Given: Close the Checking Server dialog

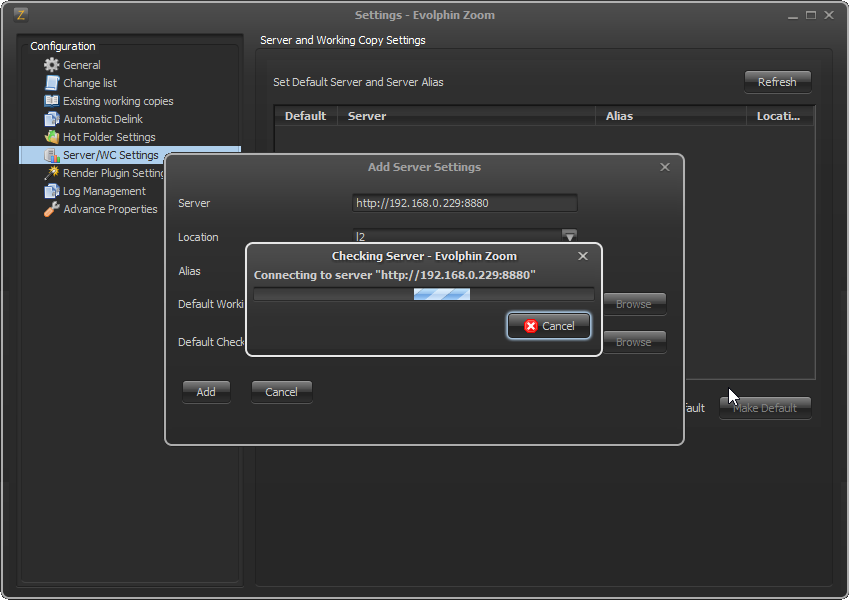Looking at the screenshot, I should [583, 256].
